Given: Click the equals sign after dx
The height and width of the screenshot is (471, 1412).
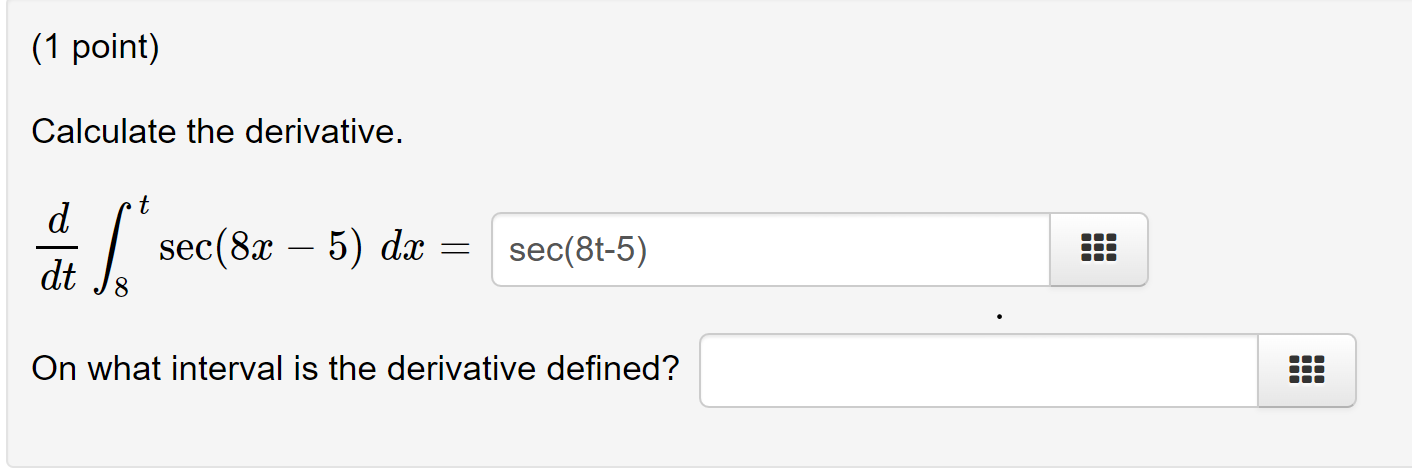Looking at the screenshot, I should (x=455, y=249).
